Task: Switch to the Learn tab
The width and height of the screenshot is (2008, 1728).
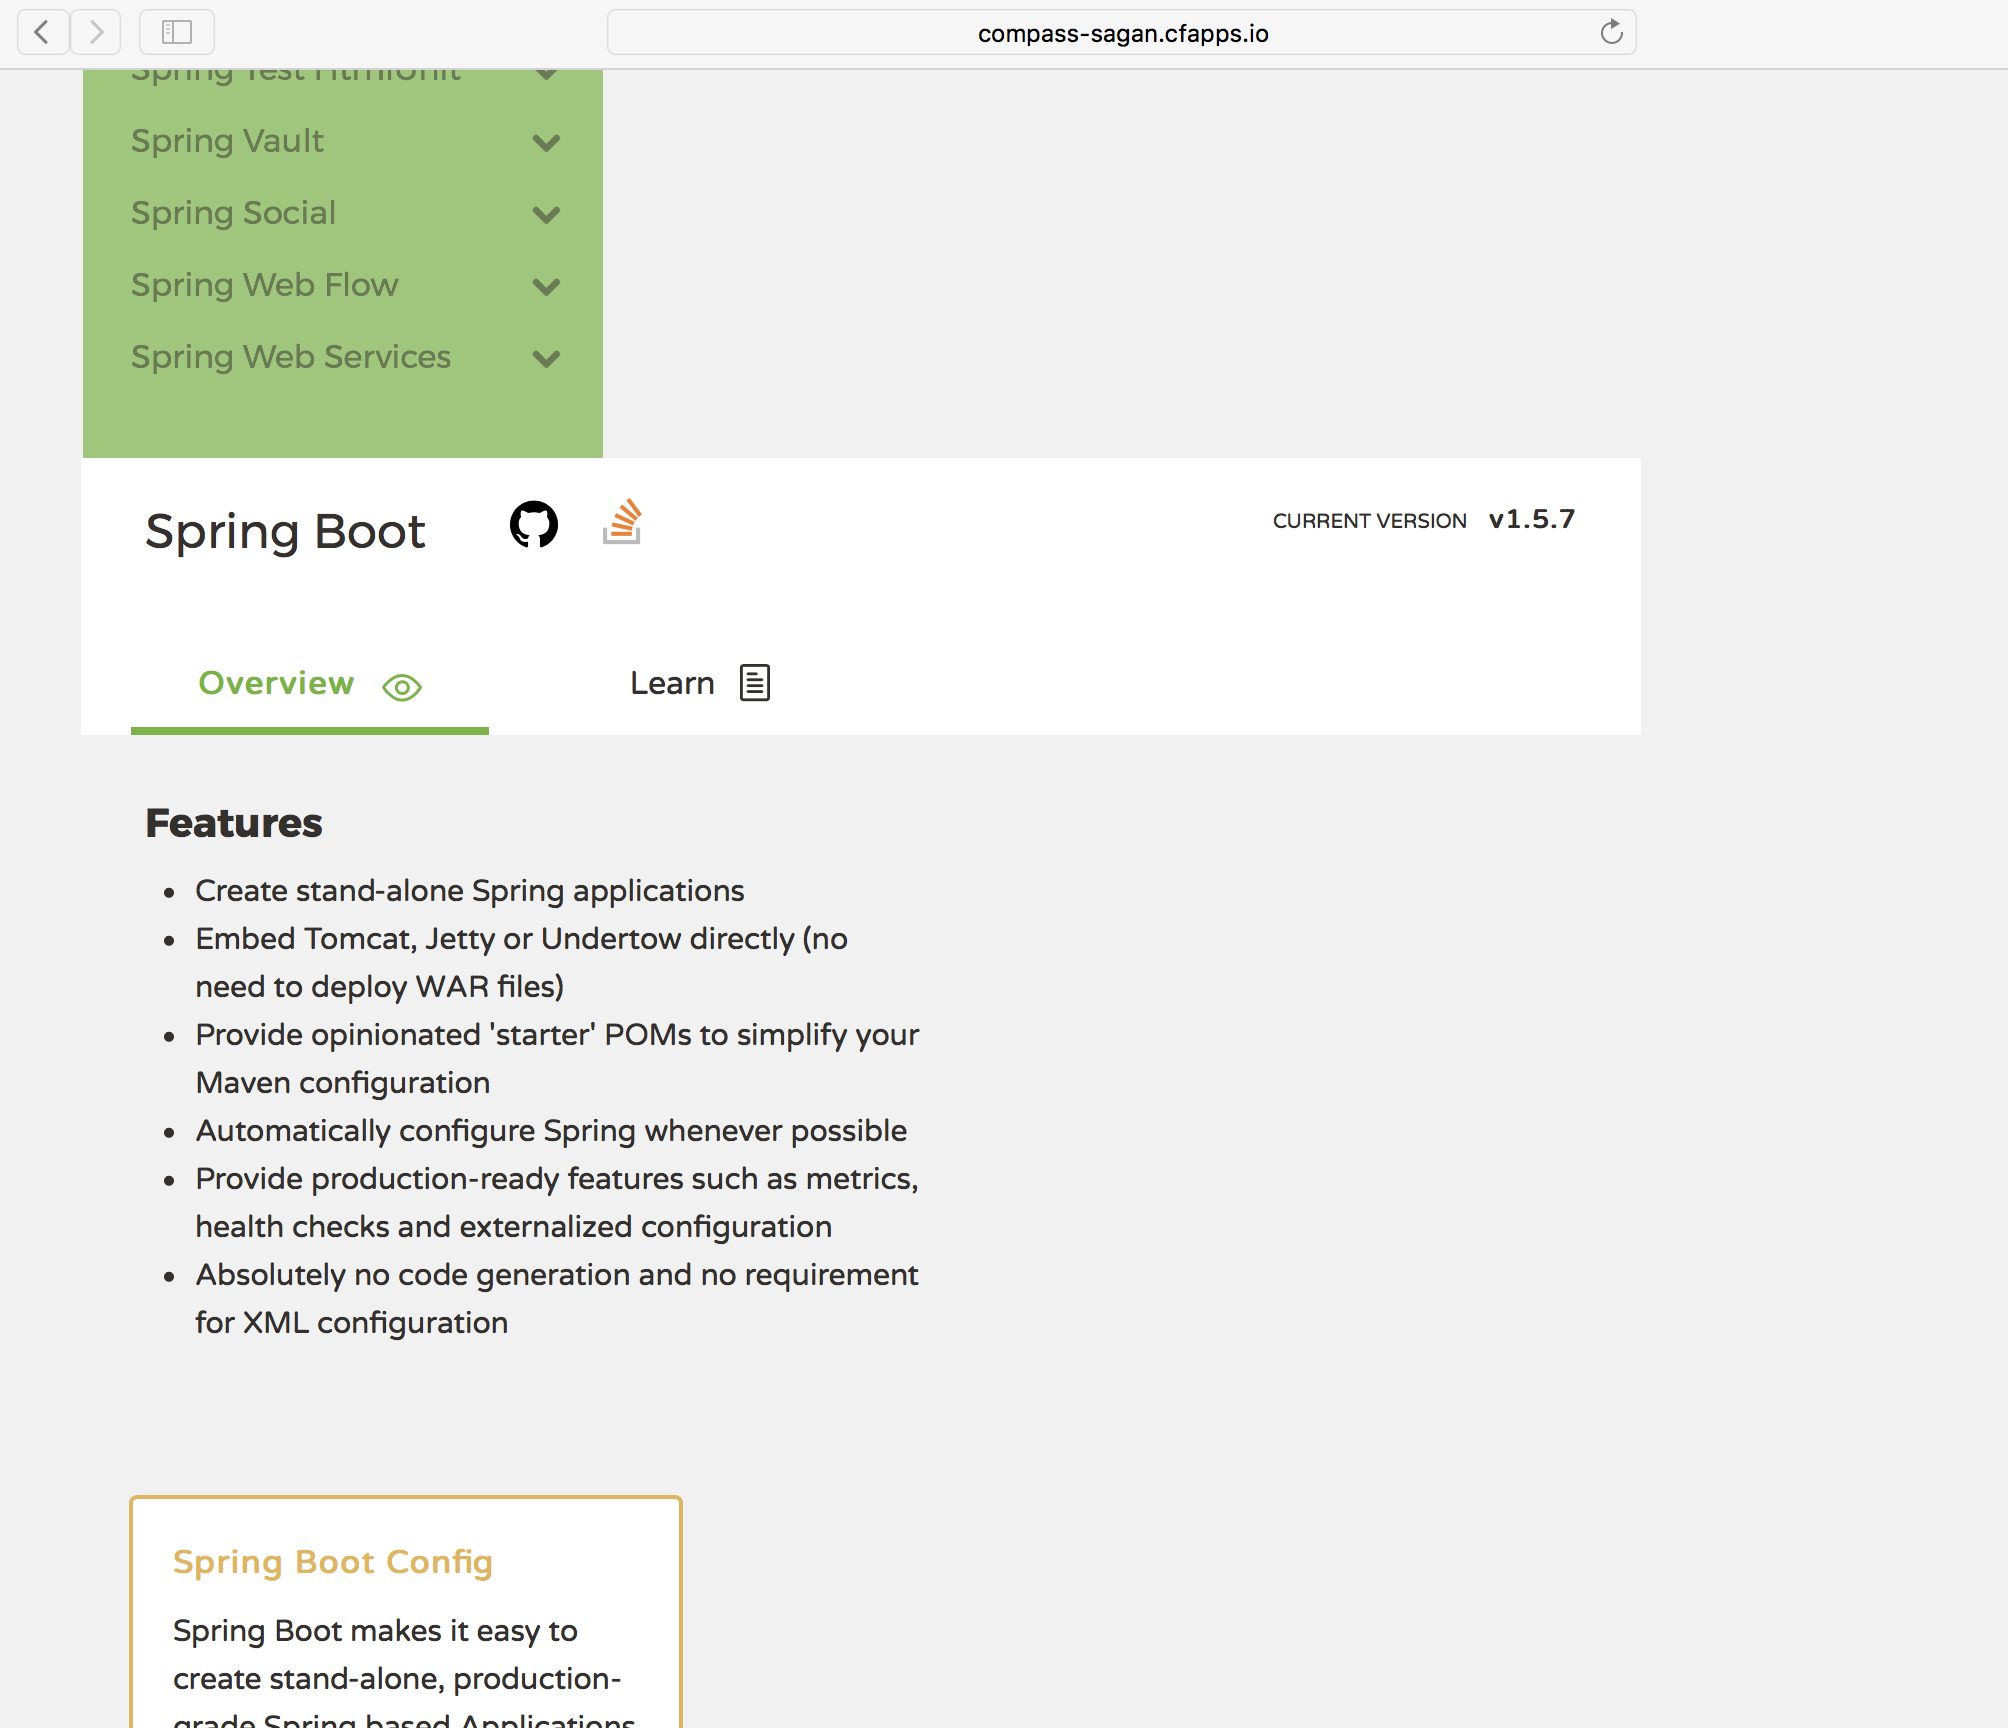Action: pyautogui.click(x=672, y=682)
